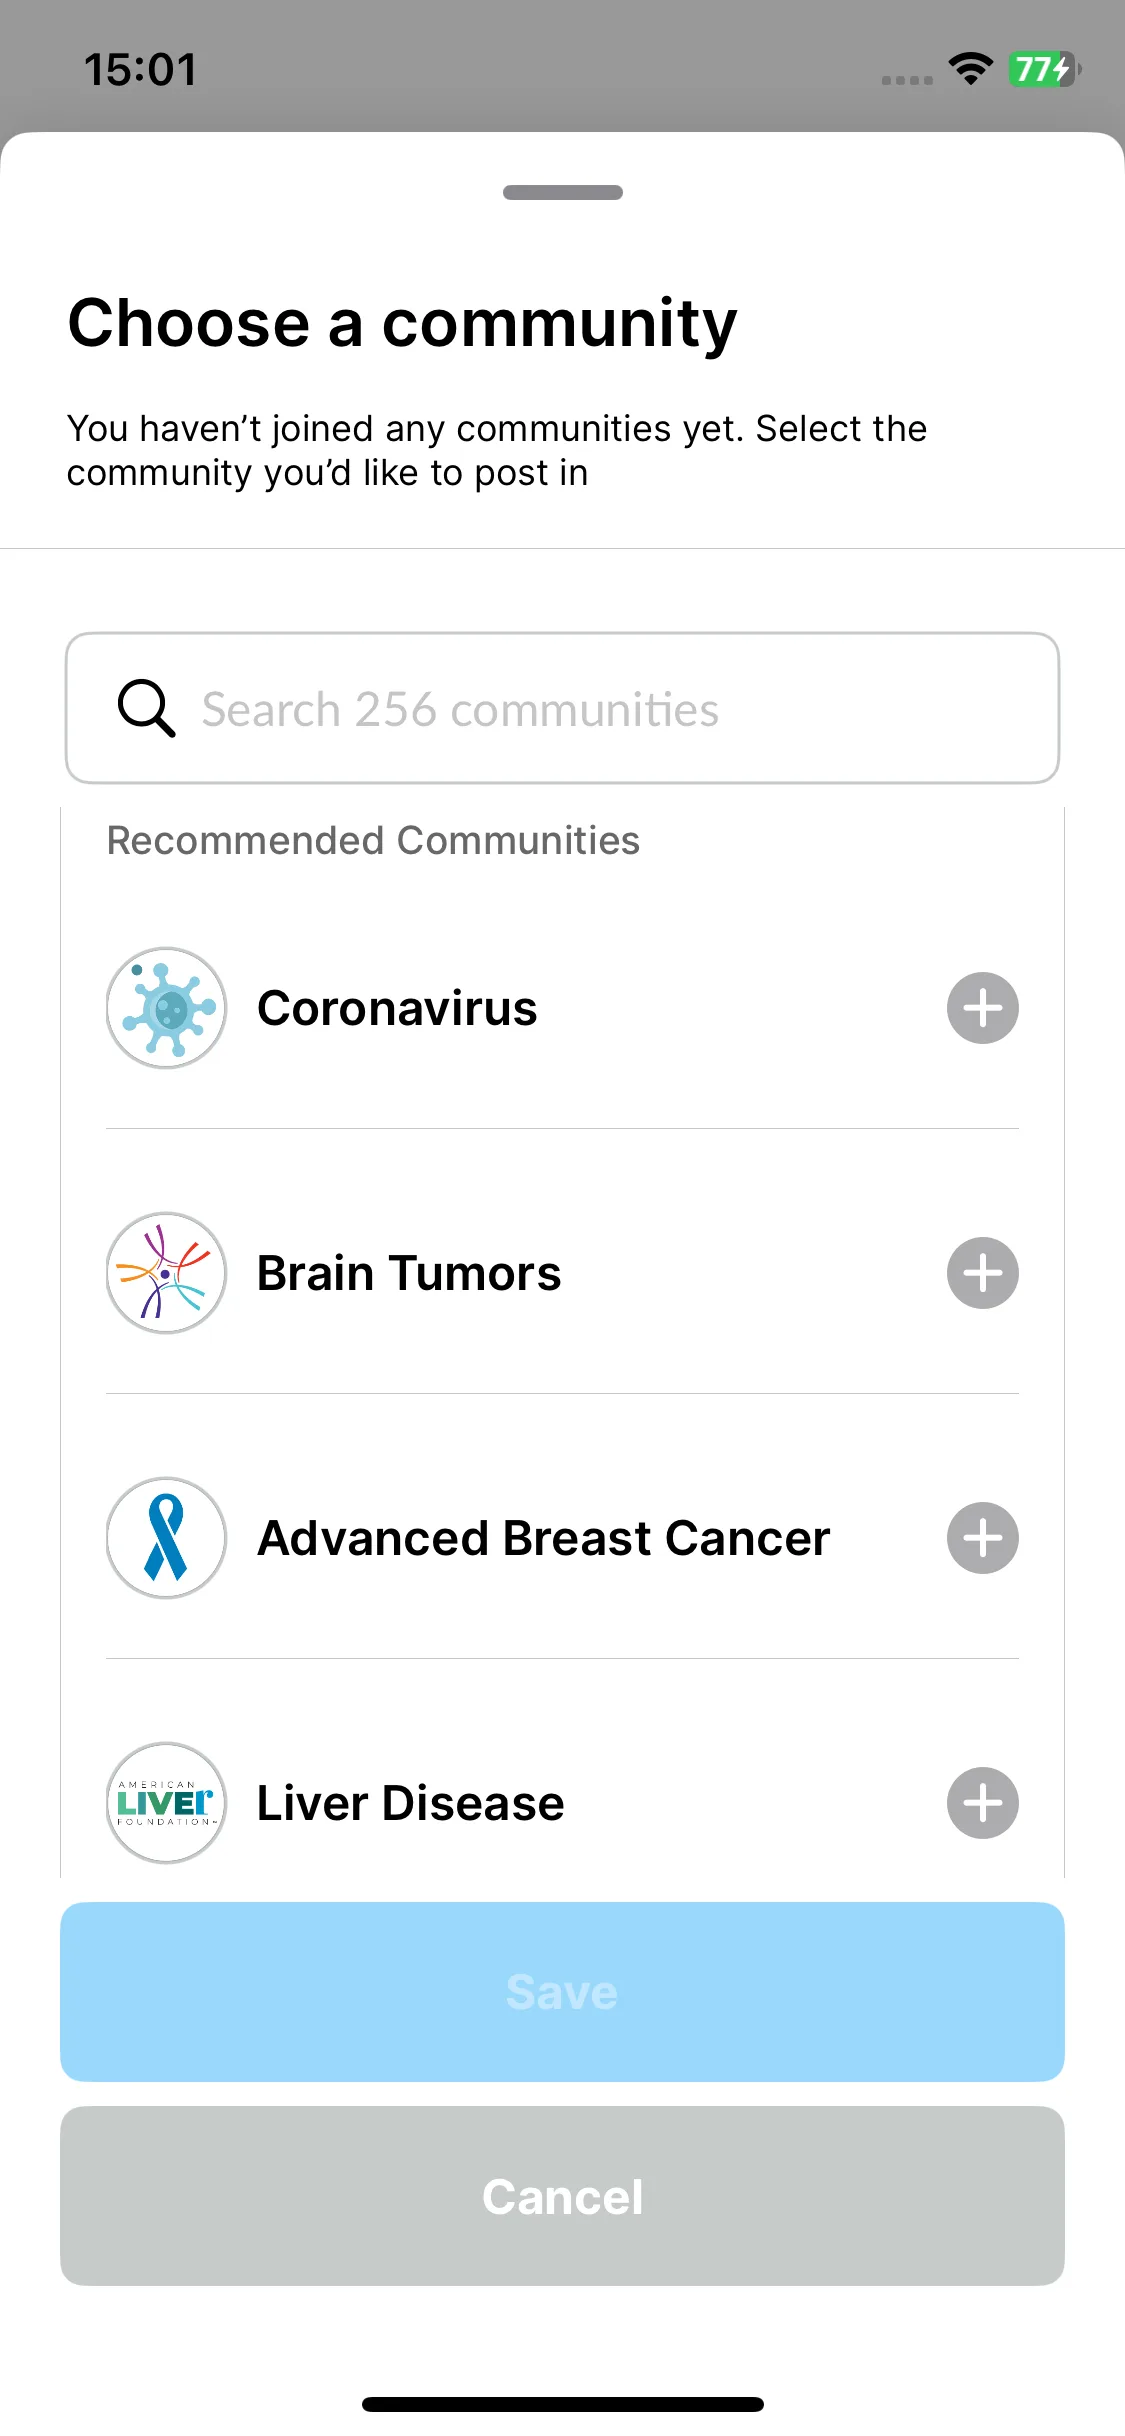1125x2436 pixels.
Task: Tap plus icon next to Advanced Breast Cancer
Action: tap(982, 1538)
